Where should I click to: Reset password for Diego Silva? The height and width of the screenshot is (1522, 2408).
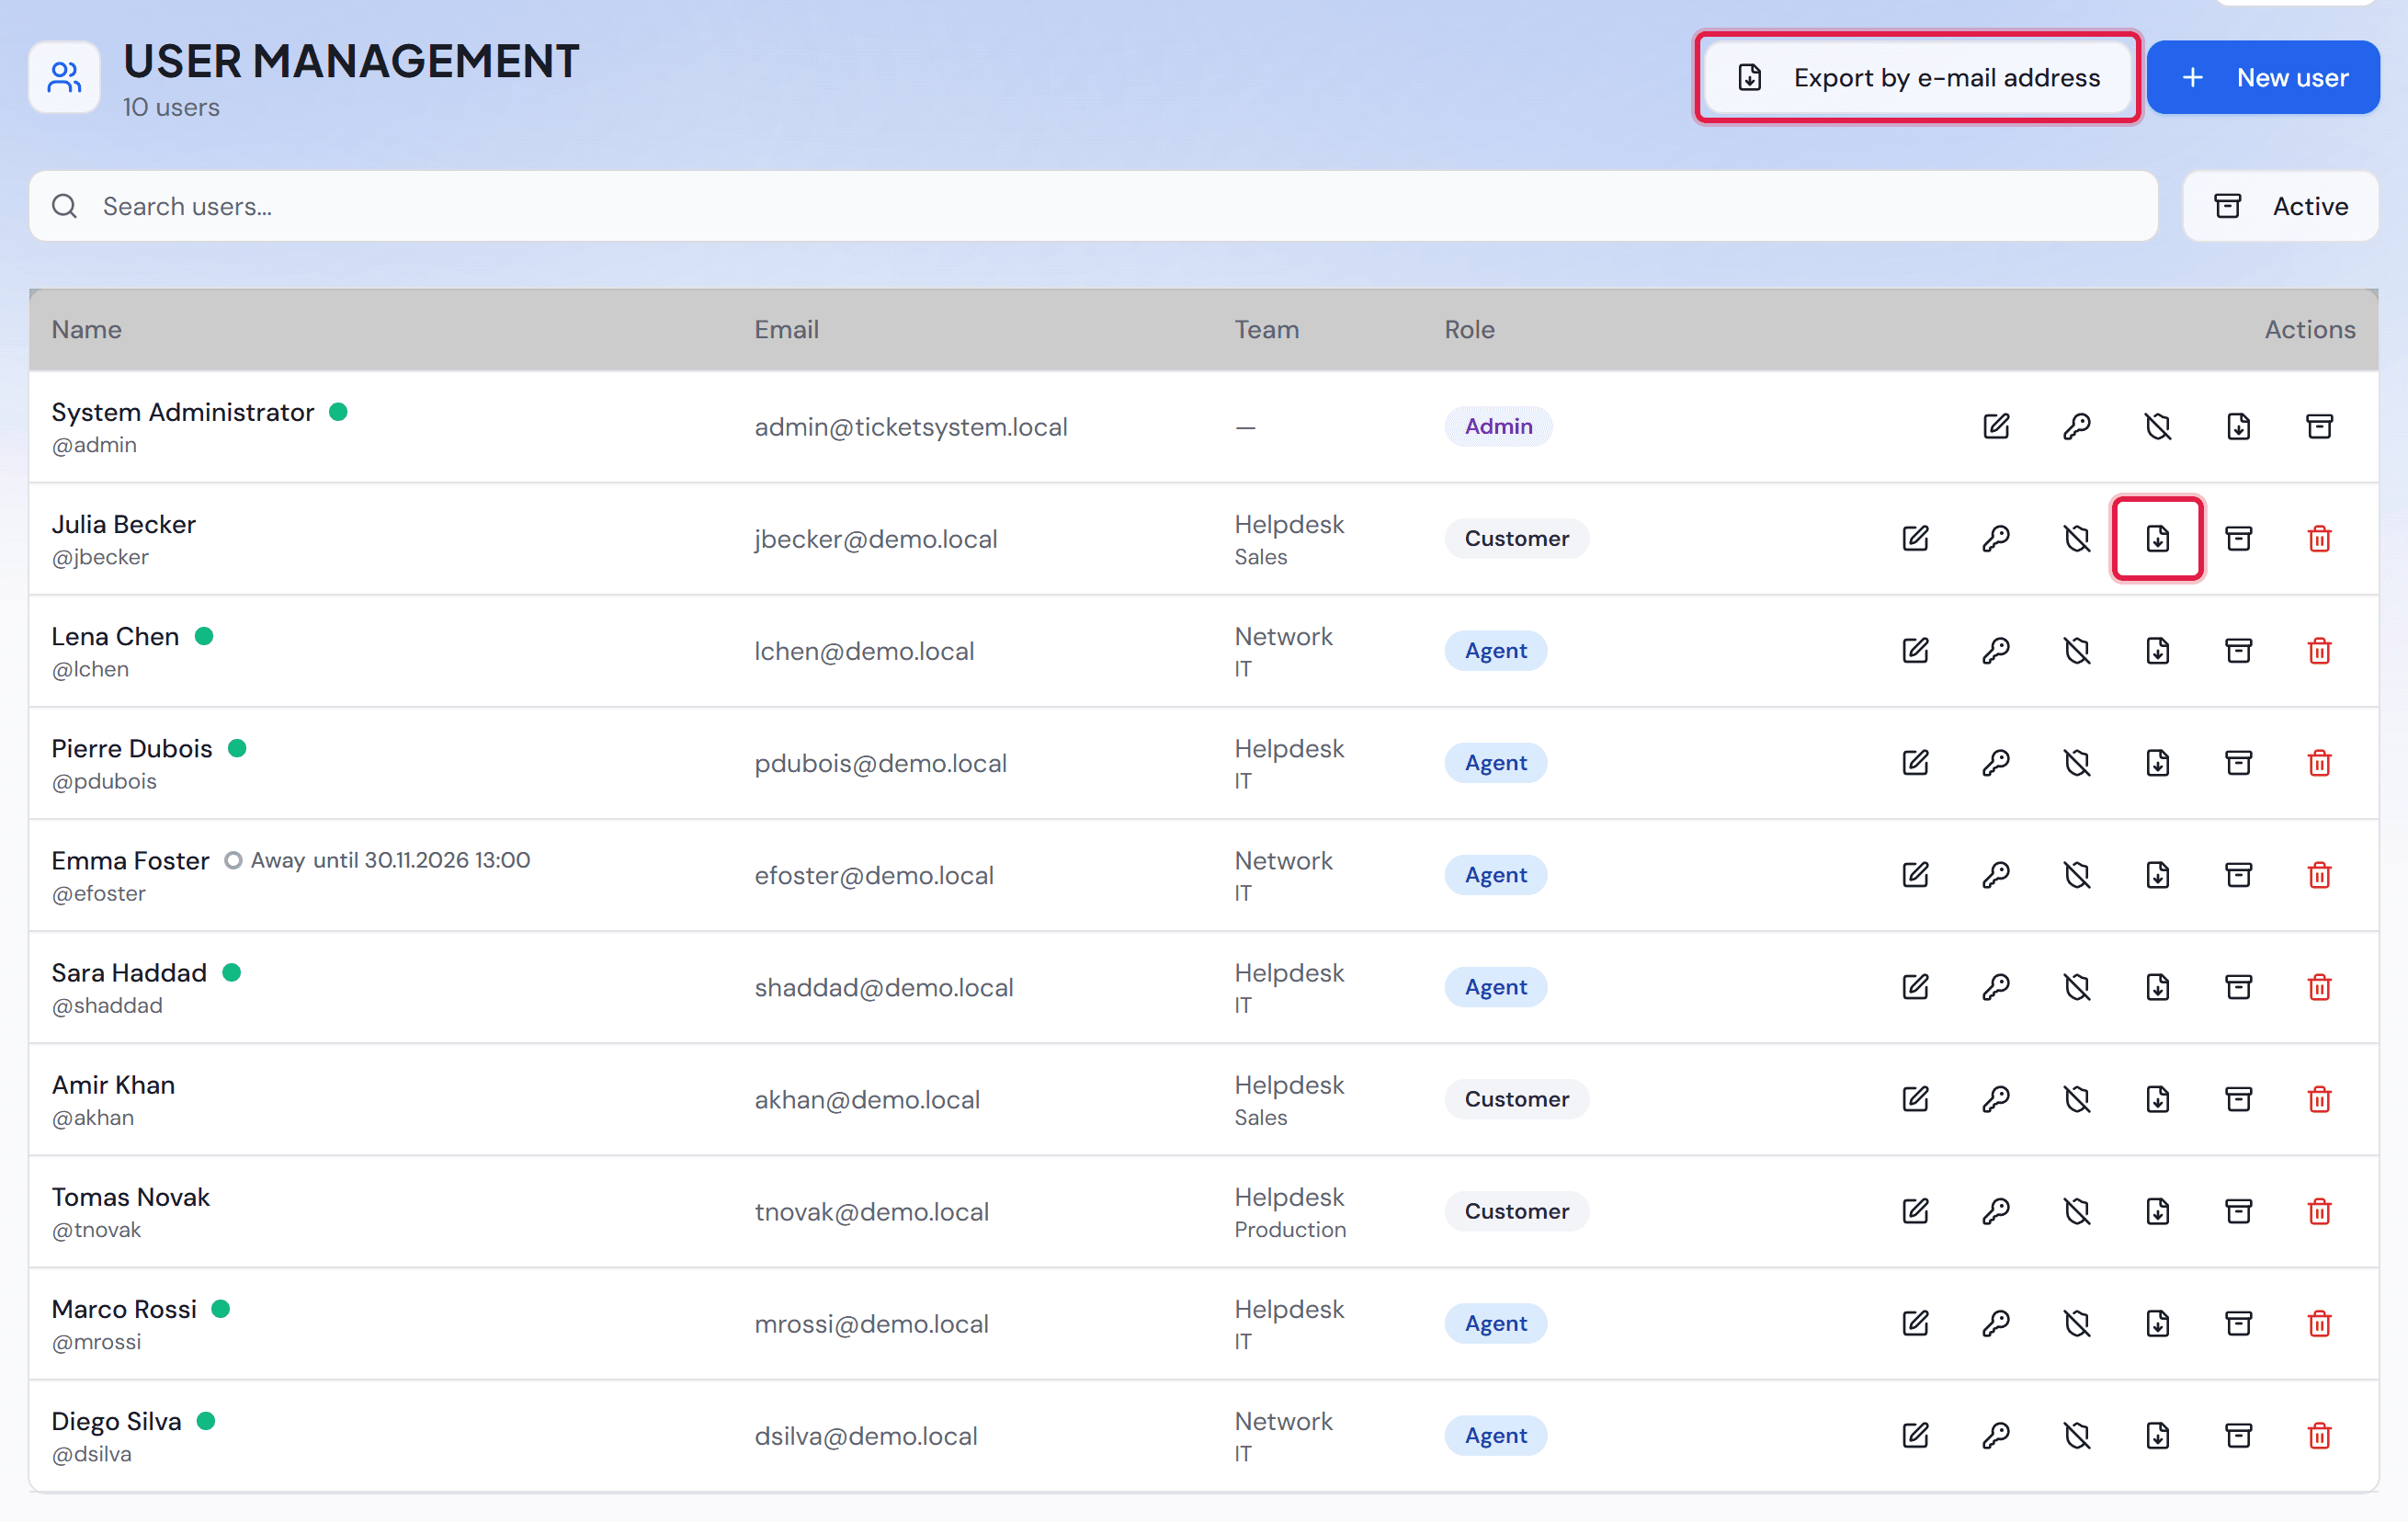pyautogui.click(x=1996, y=1435)
